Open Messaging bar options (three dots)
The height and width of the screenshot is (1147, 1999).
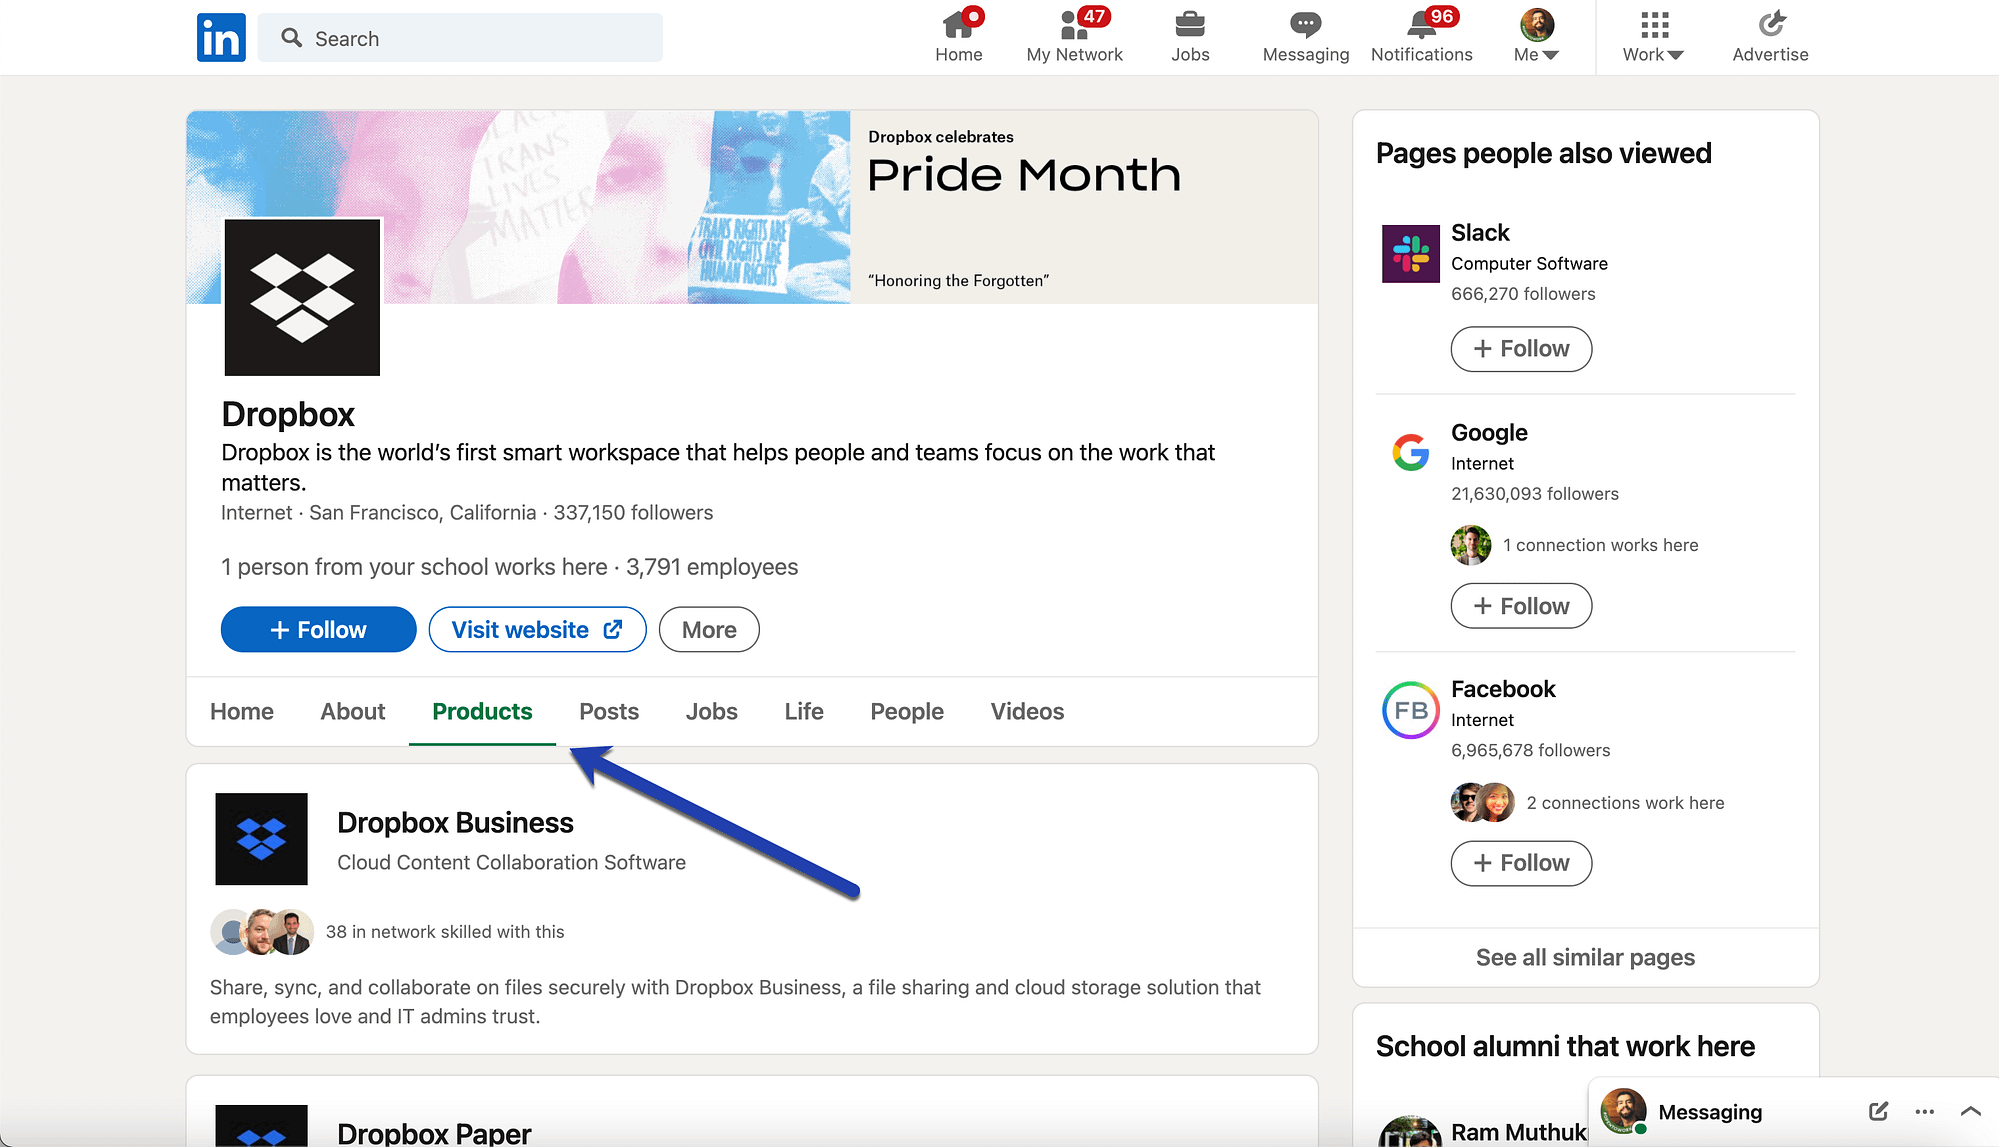[1925, 1111]
